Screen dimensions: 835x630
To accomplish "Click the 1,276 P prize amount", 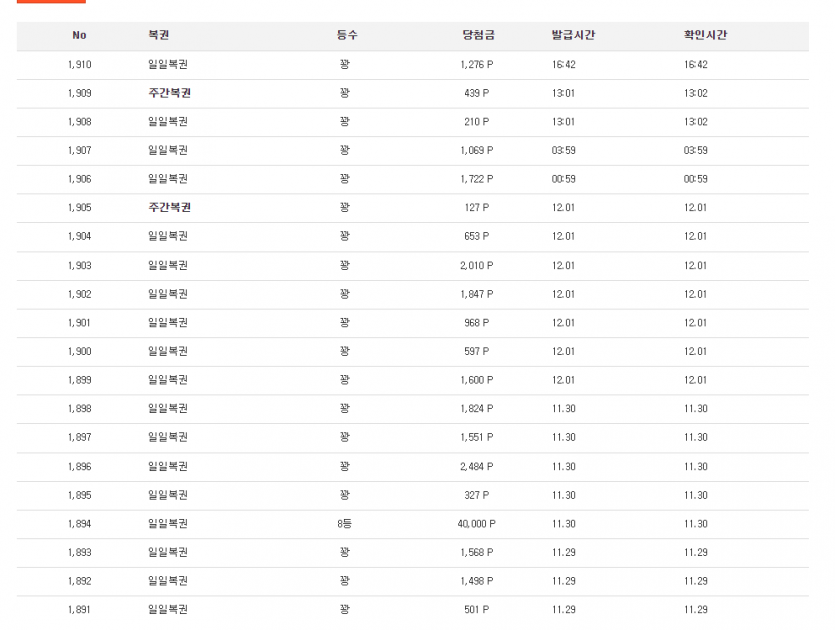I will click(x=477, y=64).
